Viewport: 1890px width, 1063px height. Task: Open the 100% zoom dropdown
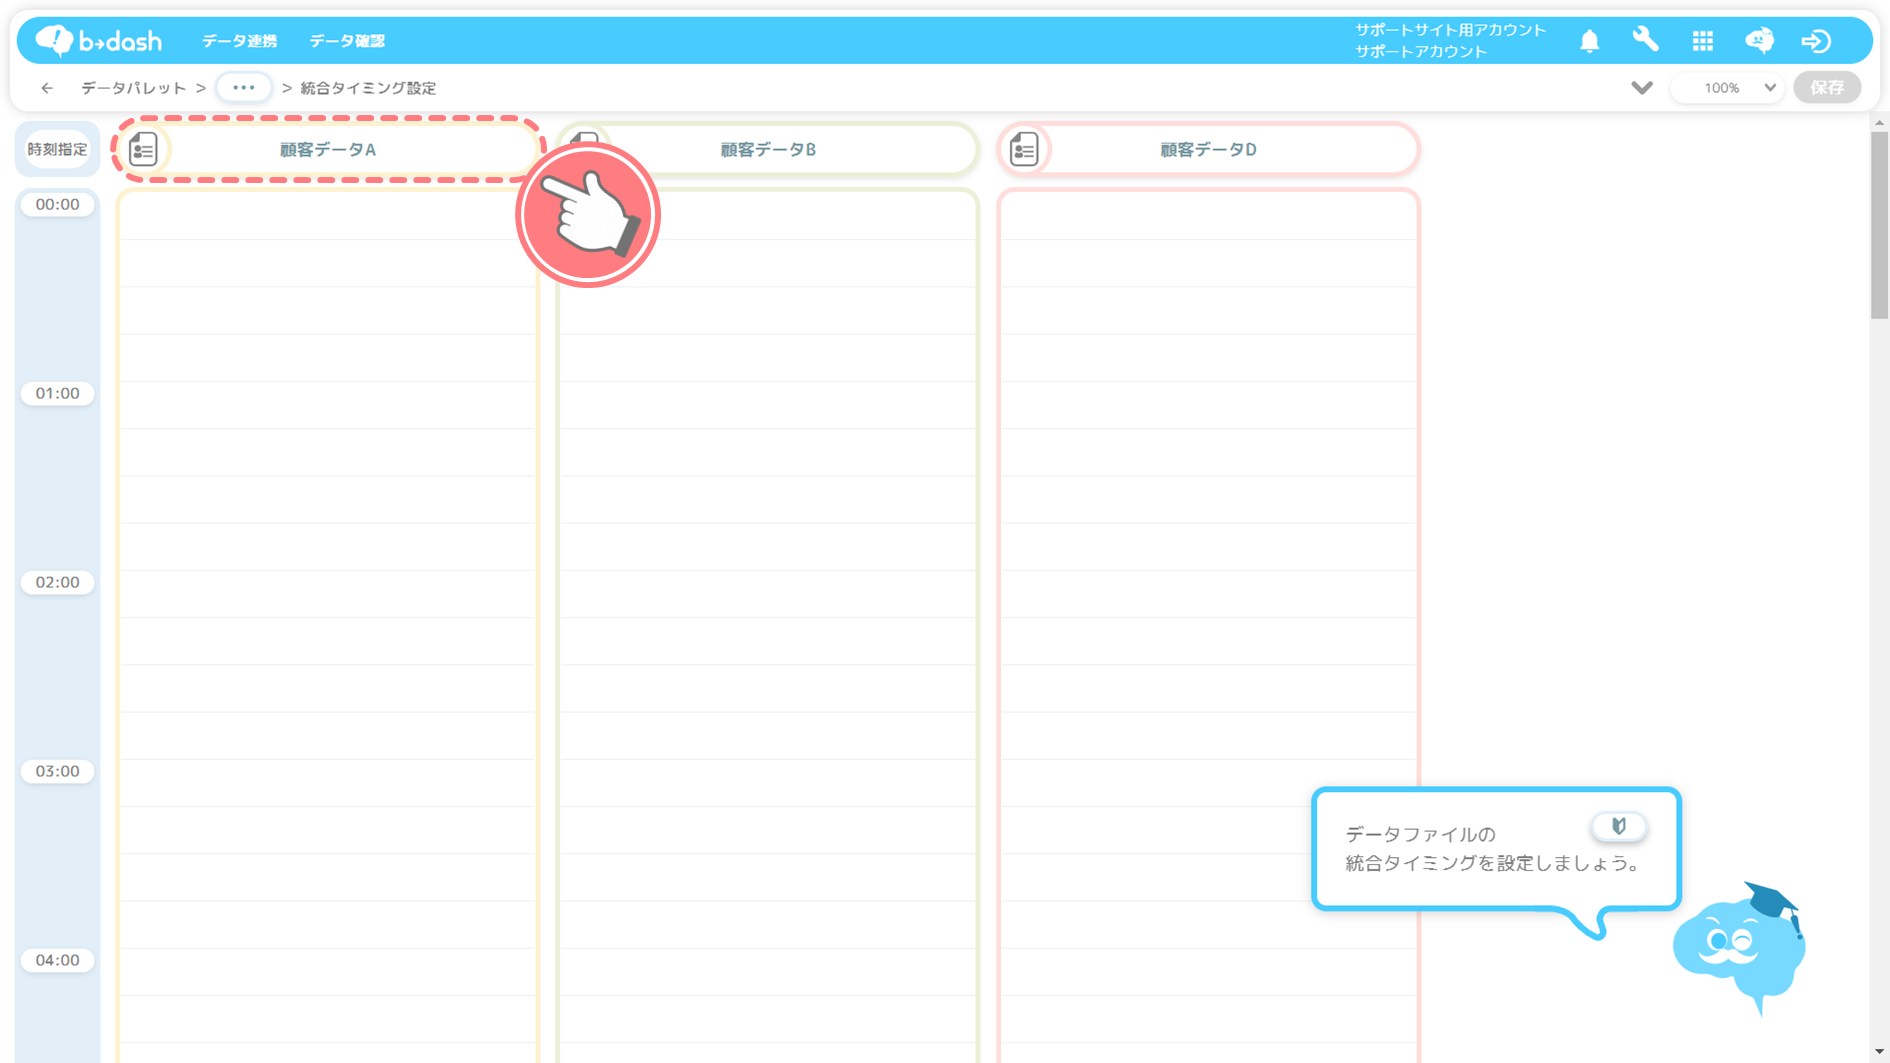pyautogui.click(x=1728, y=88)
